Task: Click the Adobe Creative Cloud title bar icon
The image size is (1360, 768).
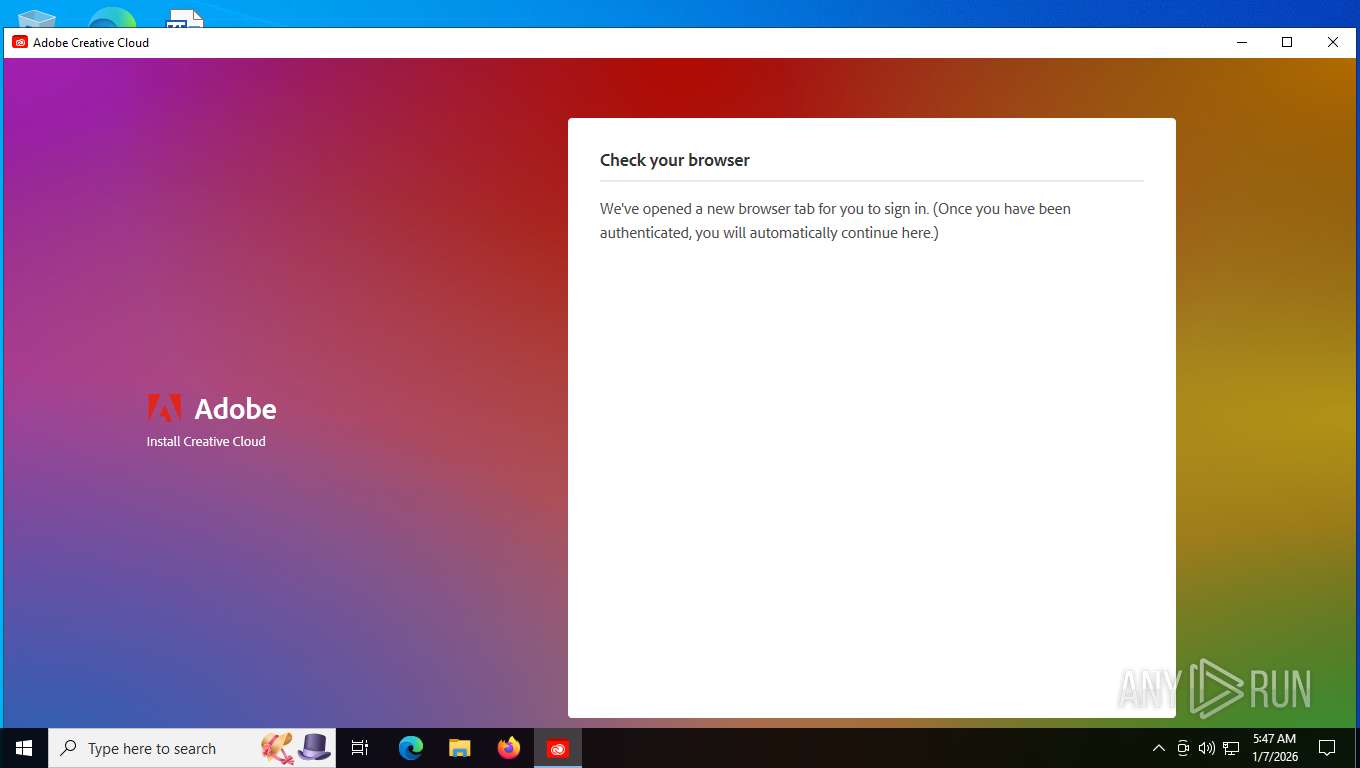Action: tap(20, 42)
